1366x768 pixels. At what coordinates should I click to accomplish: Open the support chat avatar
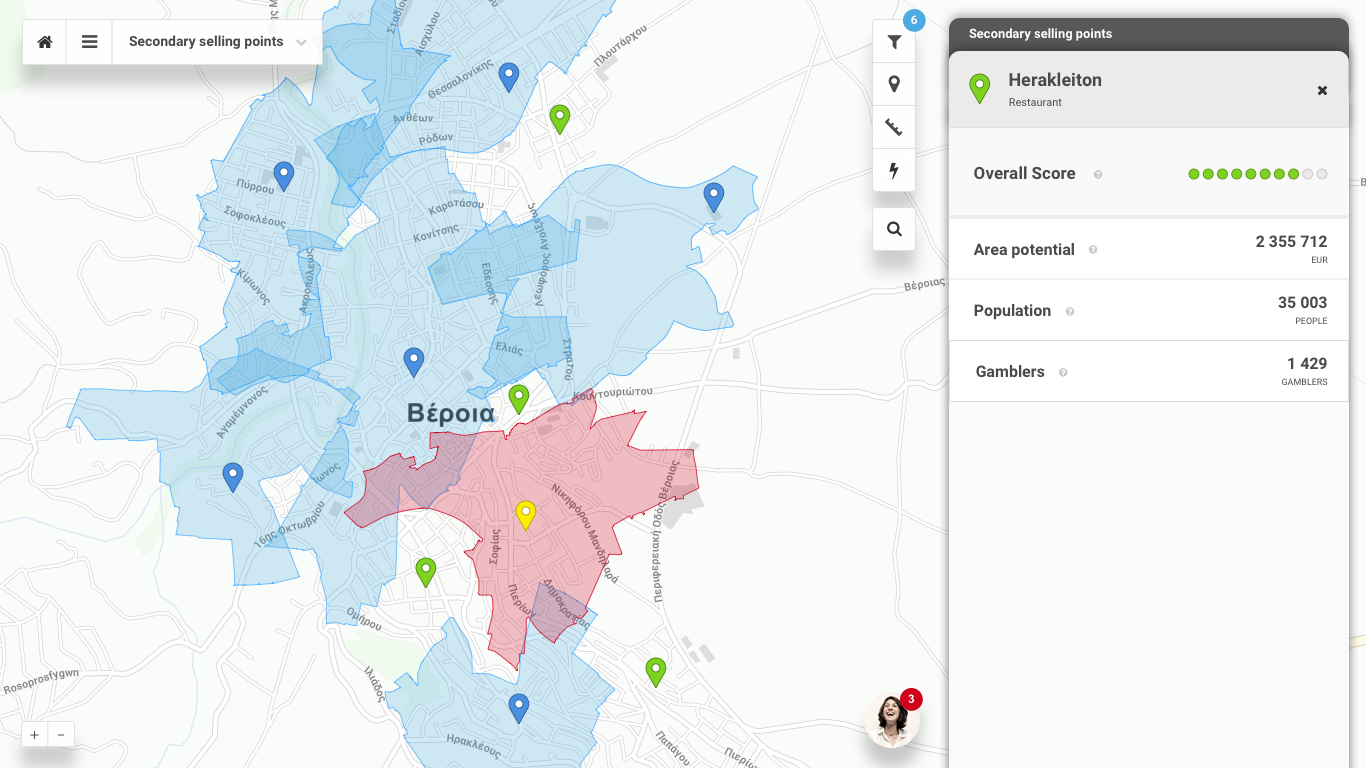tap(892, 720)
